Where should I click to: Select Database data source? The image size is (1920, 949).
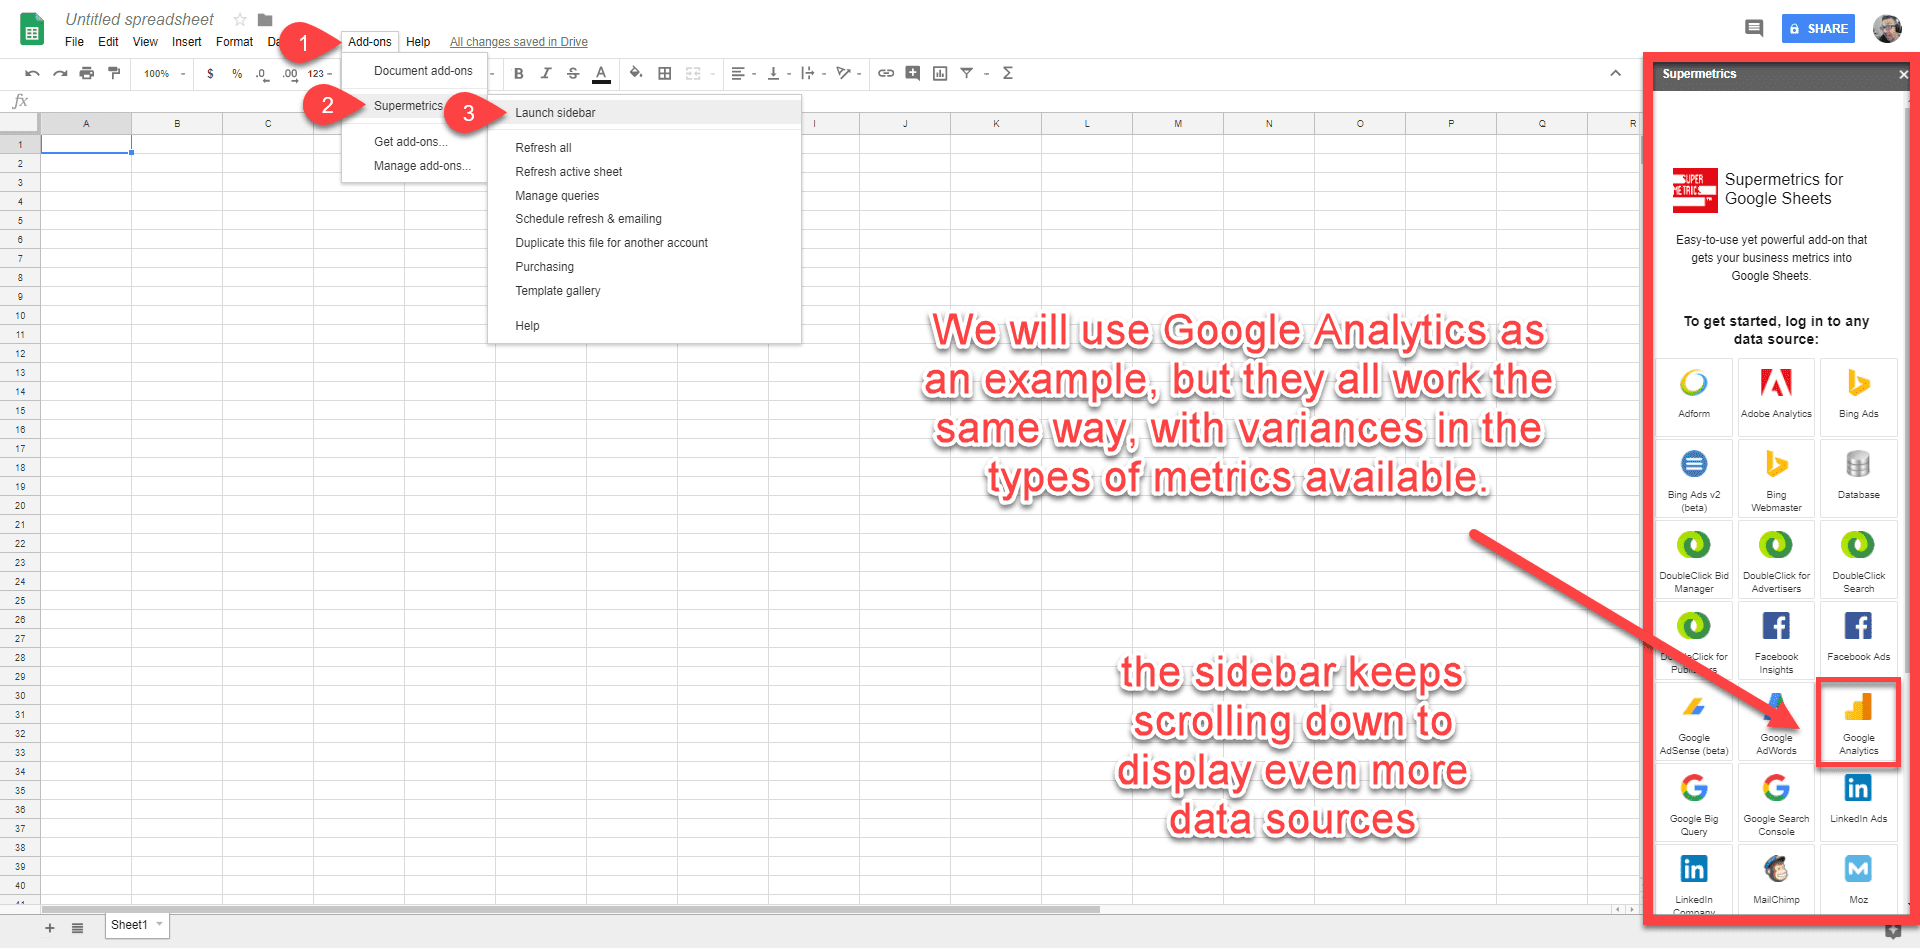click(1858, 478)
